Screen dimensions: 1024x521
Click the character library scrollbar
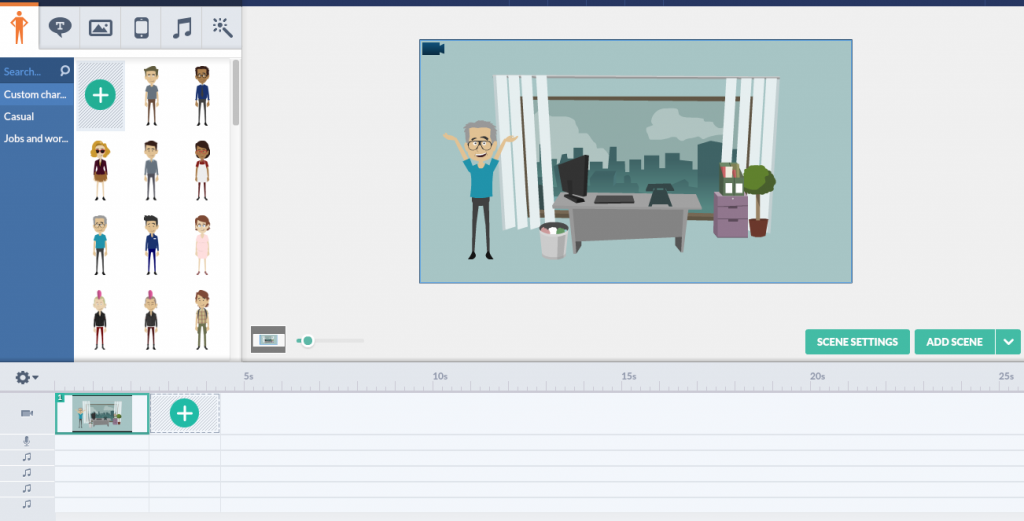(236, 93)
